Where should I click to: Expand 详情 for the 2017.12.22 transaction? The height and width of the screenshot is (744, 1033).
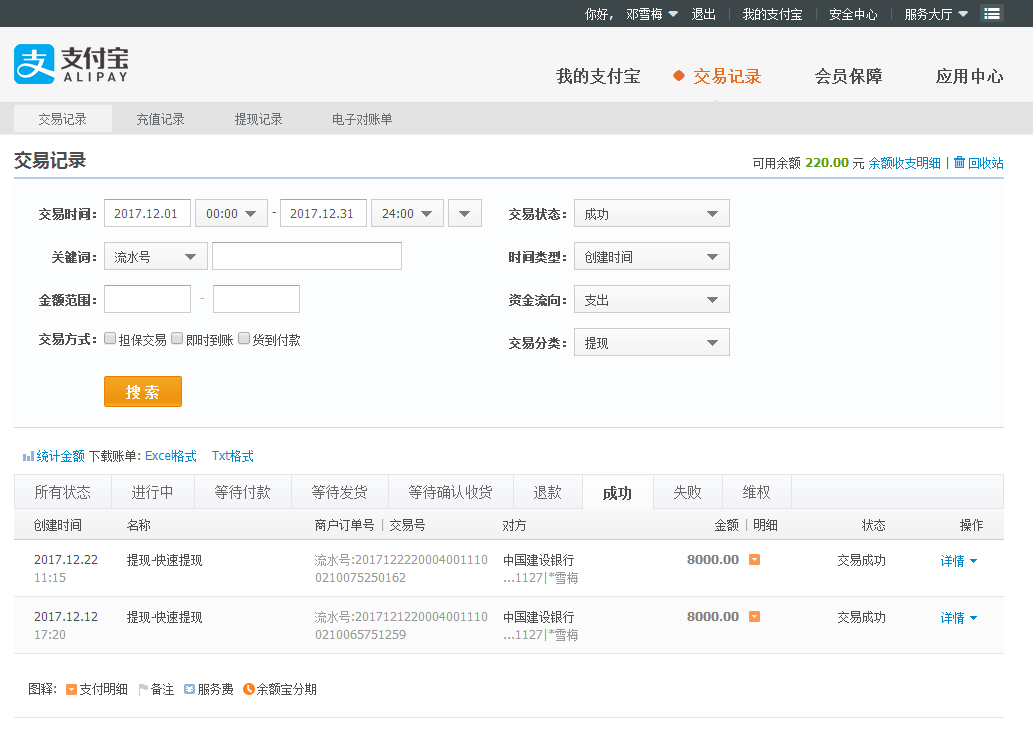pyautogui.click(x=959, y=561)
